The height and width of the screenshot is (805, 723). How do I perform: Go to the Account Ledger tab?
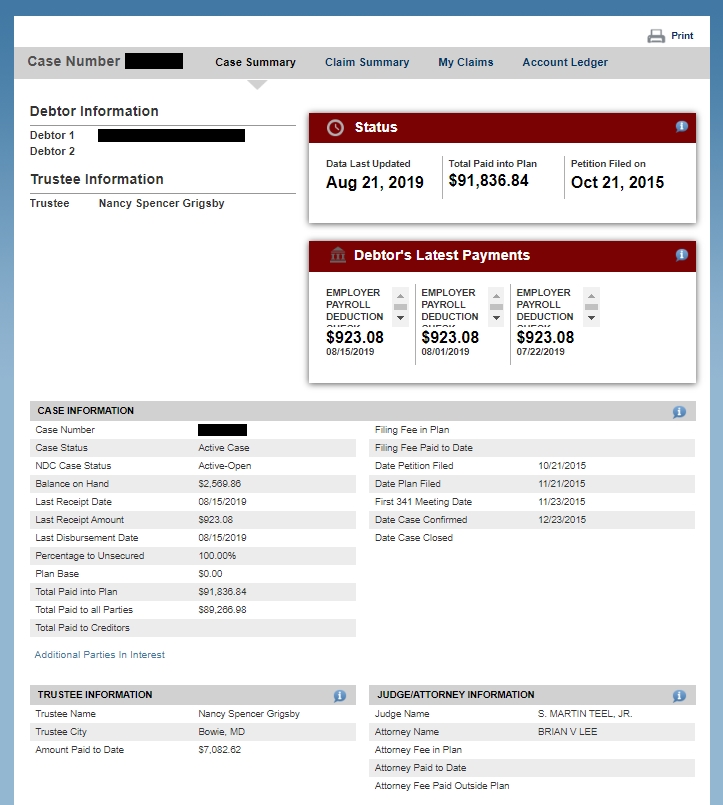point(565,62)
